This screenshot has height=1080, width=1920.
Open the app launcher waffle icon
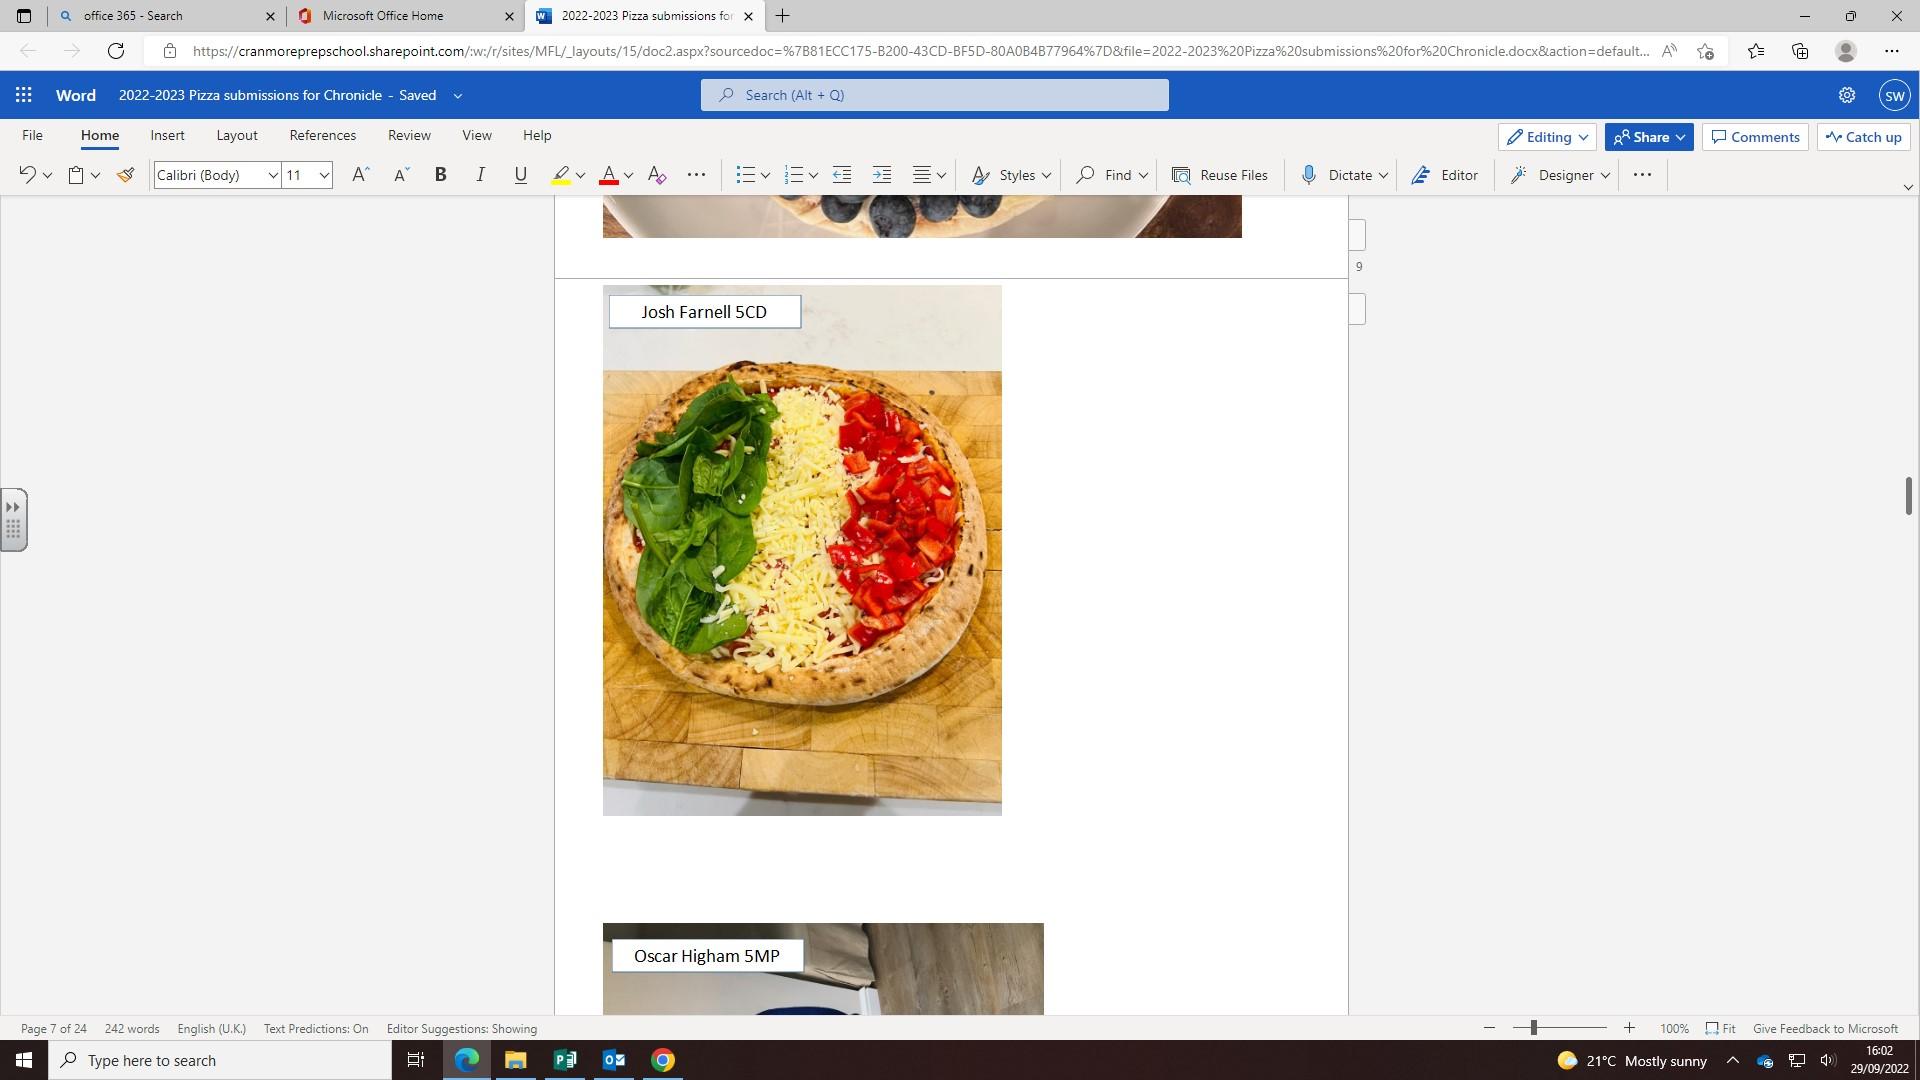(x=24, y=95)
